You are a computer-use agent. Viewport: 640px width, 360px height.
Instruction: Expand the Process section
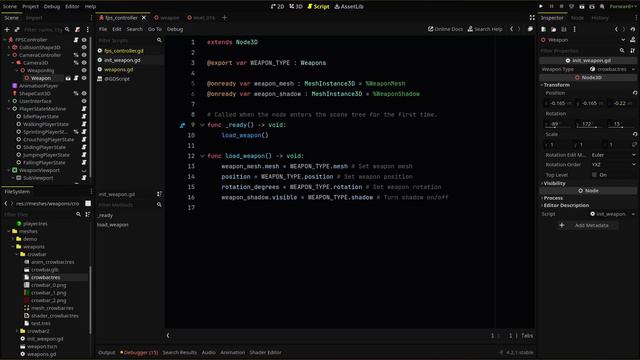coord(552,198)
